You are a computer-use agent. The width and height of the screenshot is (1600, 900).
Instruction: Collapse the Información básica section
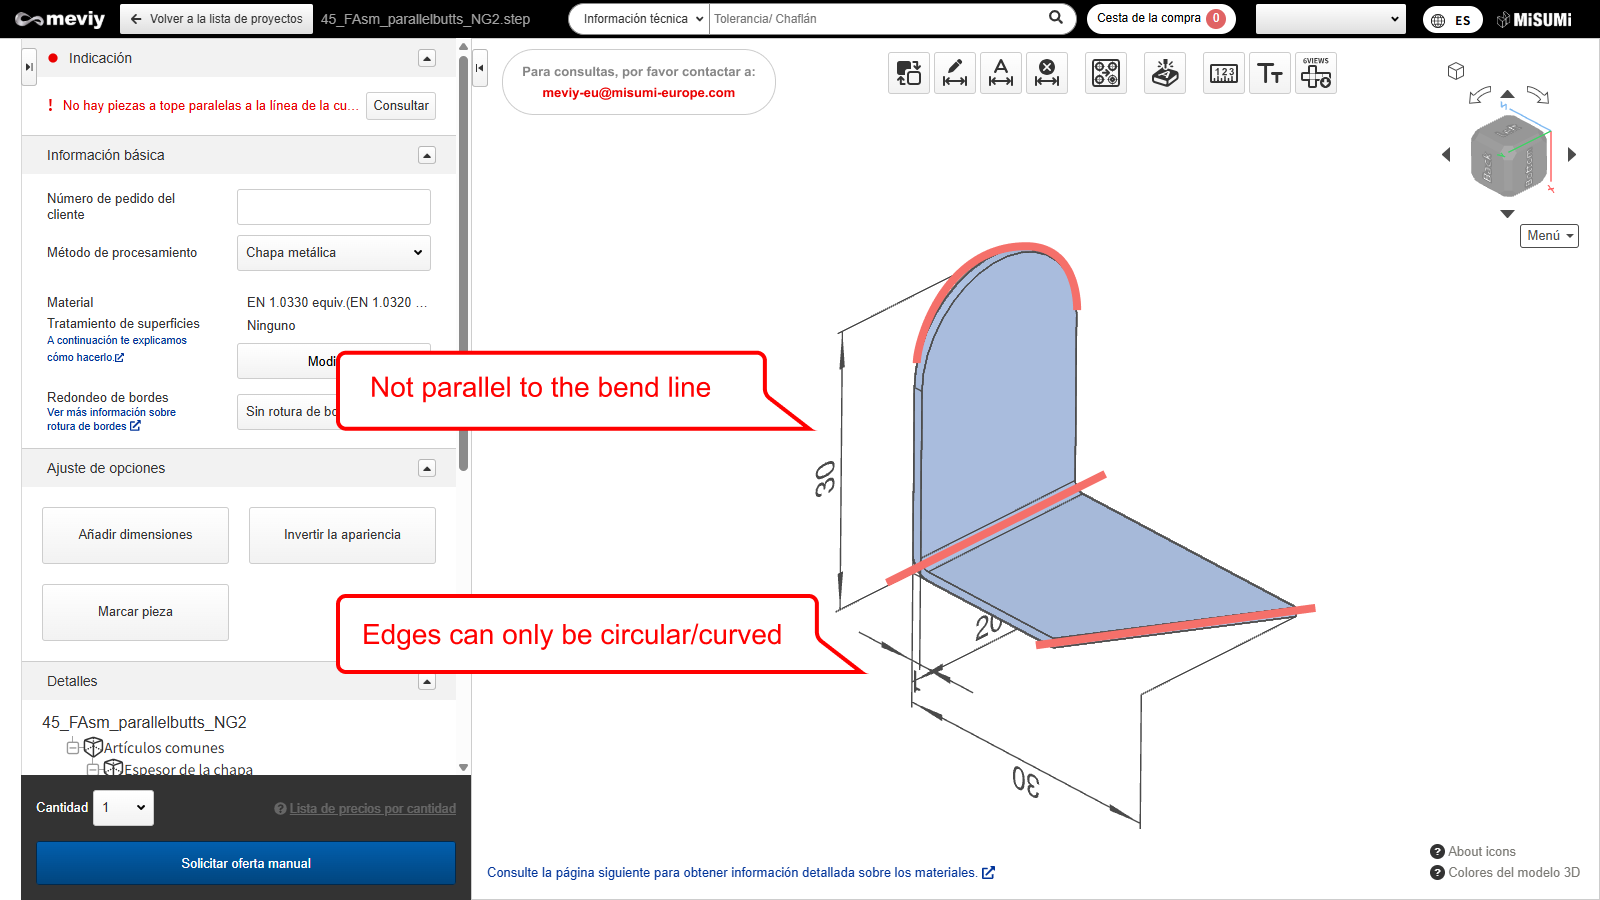tap(427, 155)
